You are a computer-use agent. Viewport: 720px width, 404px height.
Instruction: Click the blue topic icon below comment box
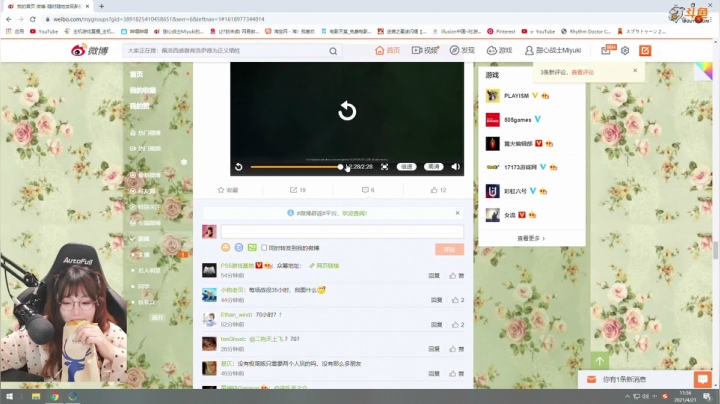point(239,247)
